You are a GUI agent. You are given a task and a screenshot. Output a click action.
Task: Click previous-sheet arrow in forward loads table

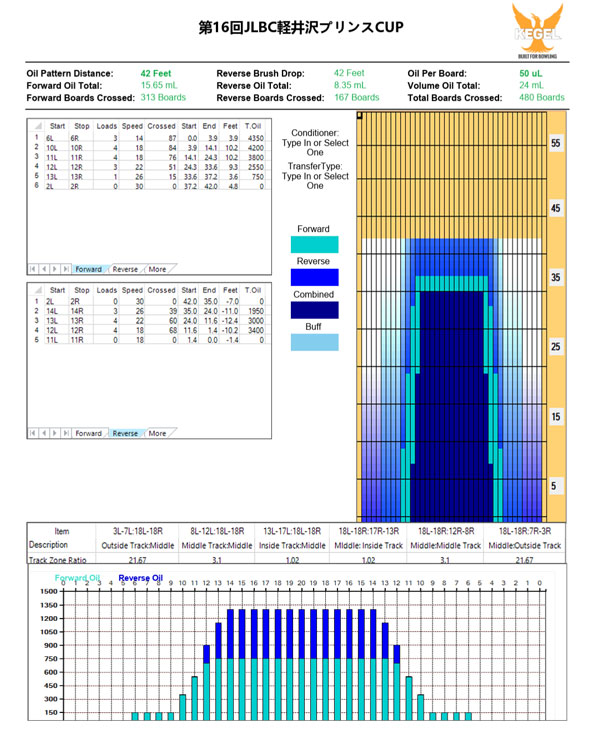coord(44,269)
